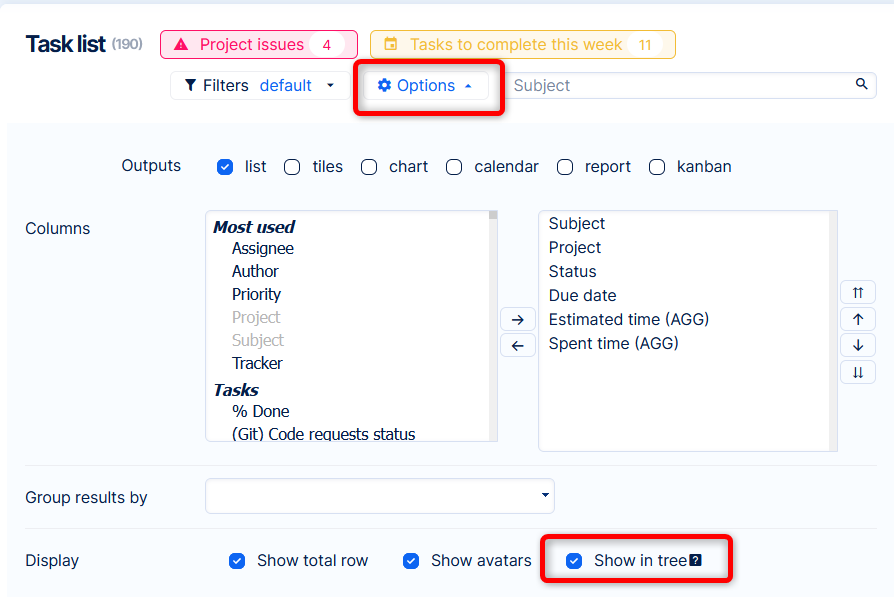The height and width of the screenshot is (597, 894).
Task: Uncheck the list output checkbox
Action: pos(225,167)
